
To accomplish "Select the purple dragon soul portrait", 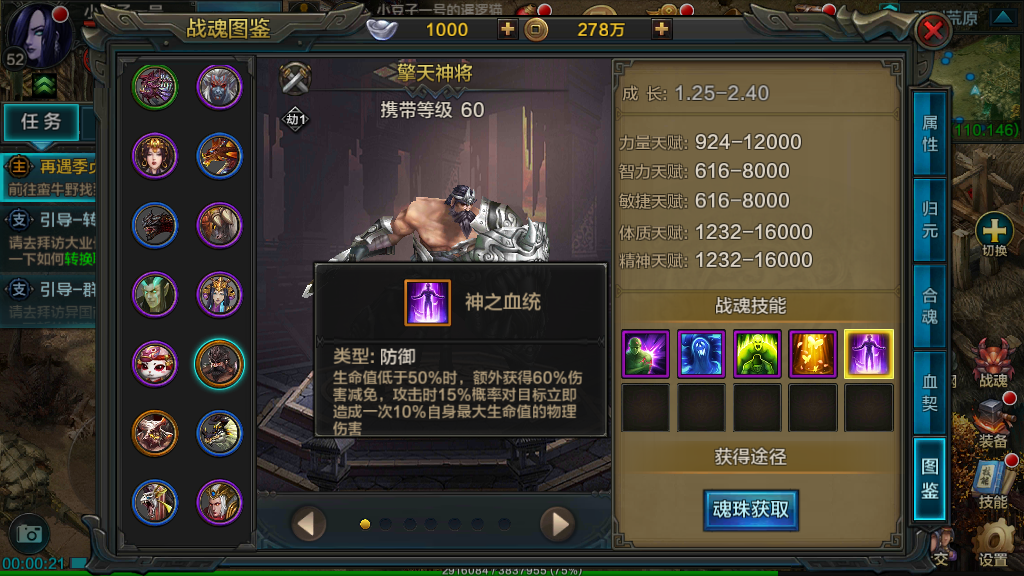I will tap(155, 87).
